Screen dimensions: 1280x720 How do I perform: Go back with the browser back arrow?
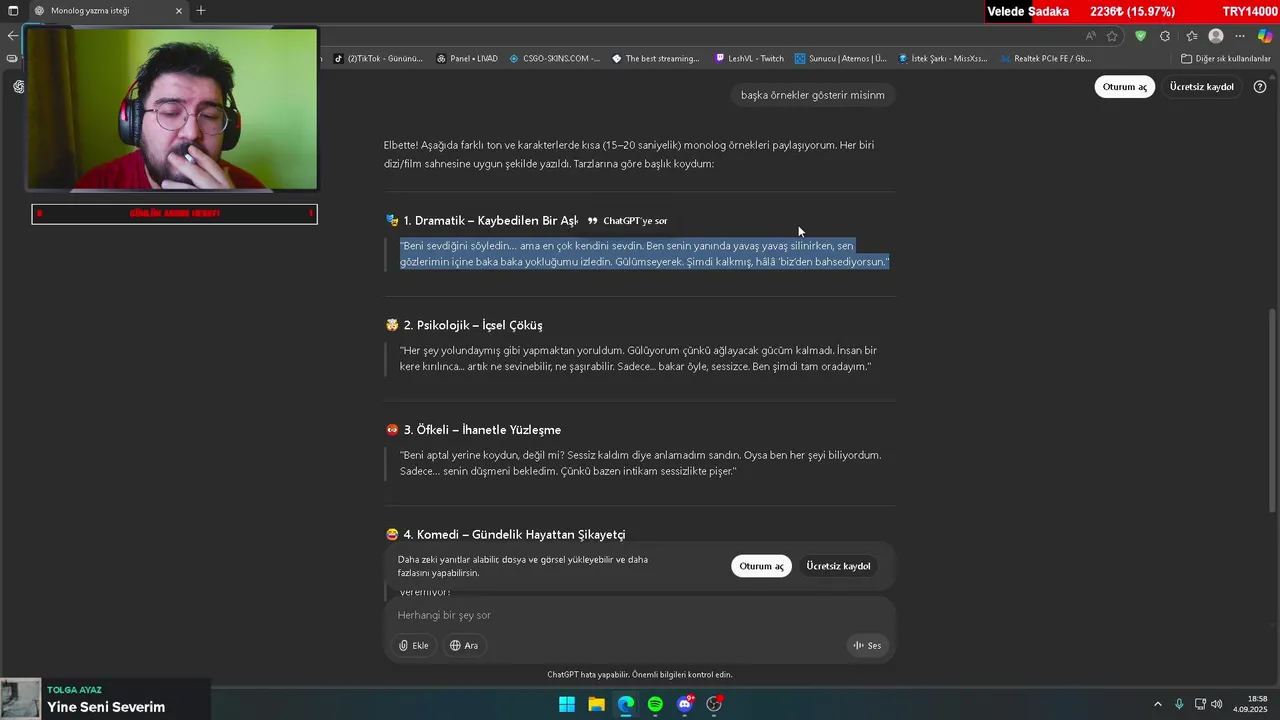[12, 36]
